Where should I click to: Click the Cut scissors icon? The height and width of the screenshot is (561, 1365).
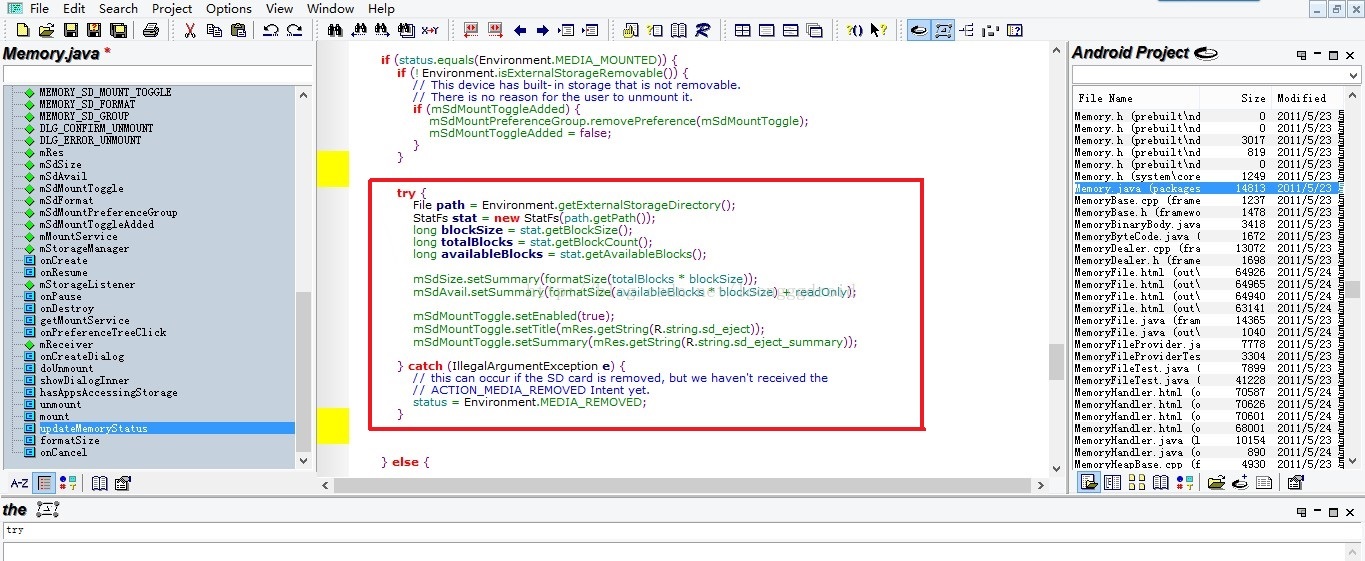189,30
